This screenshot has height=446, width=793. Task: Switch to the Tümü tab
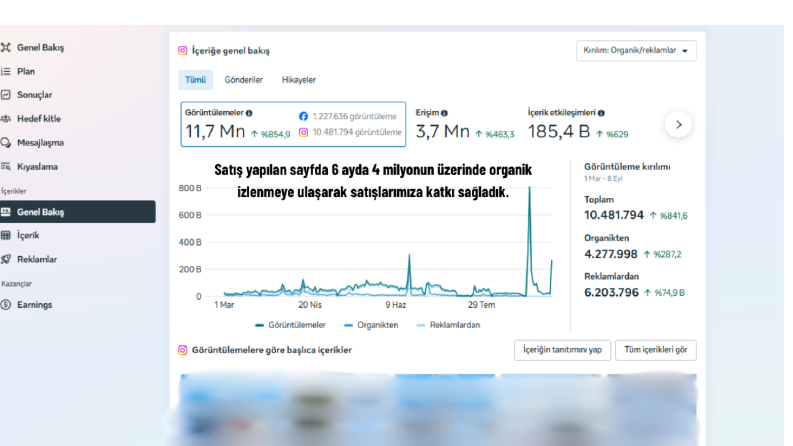tap(195, 80)
